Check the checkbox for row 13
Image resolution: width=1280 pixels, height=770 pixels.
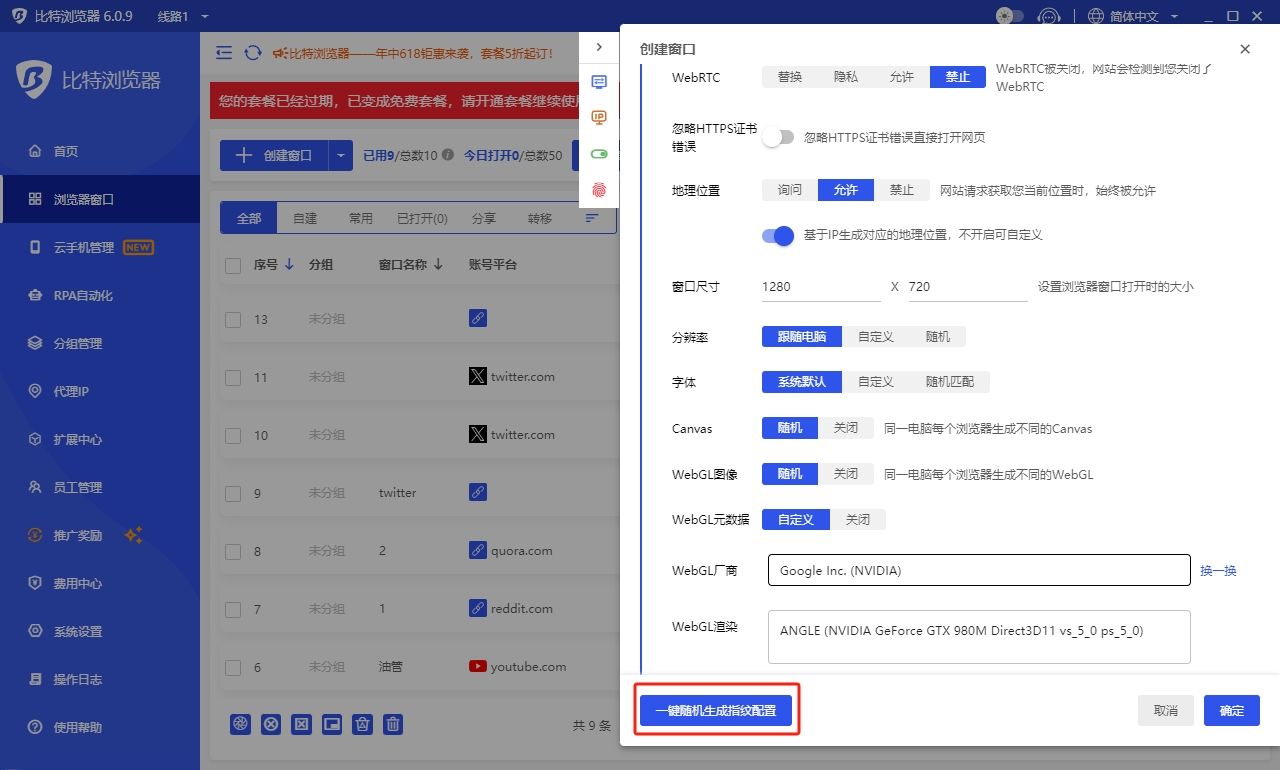[x=233, y=319]
